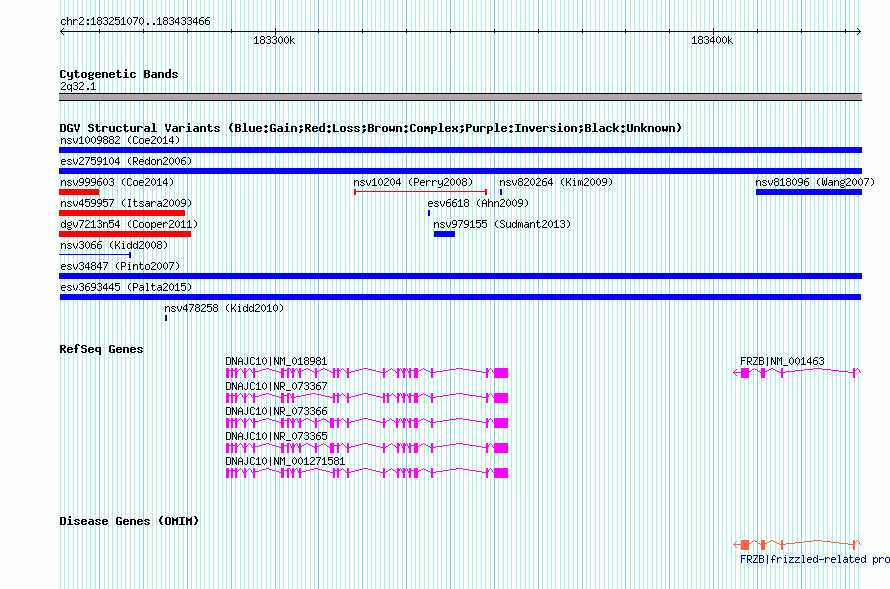
Task: Click the gray 2q32.1 cytogenetic band bar
Action: (x=460, y=97)
